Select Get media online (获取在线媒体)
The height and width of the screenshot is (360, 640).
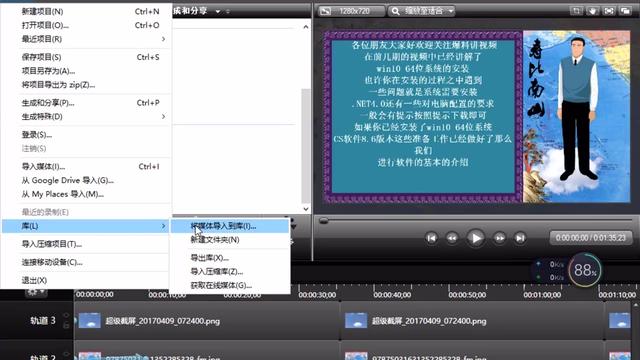pyautogui.click(x=230, y=285)
